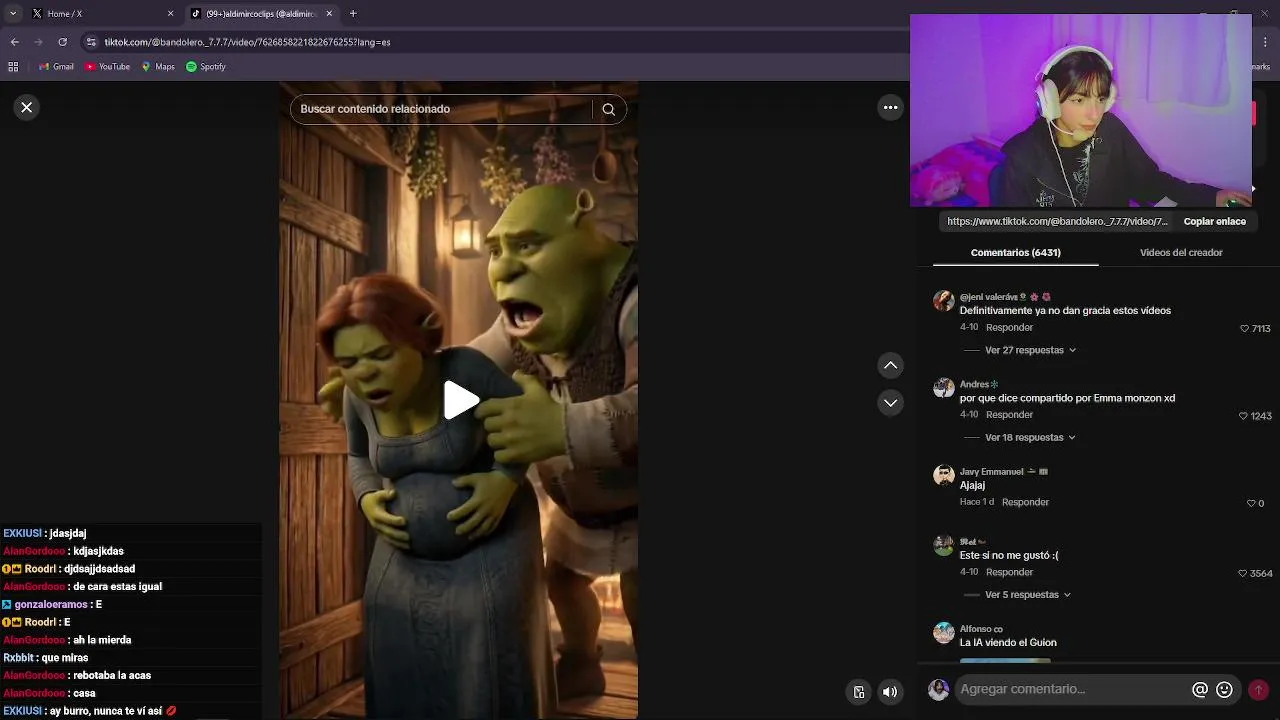This screenshot has height=720, width=1280.
Task: Open Andres's avatar
Action: coord(943,388)
